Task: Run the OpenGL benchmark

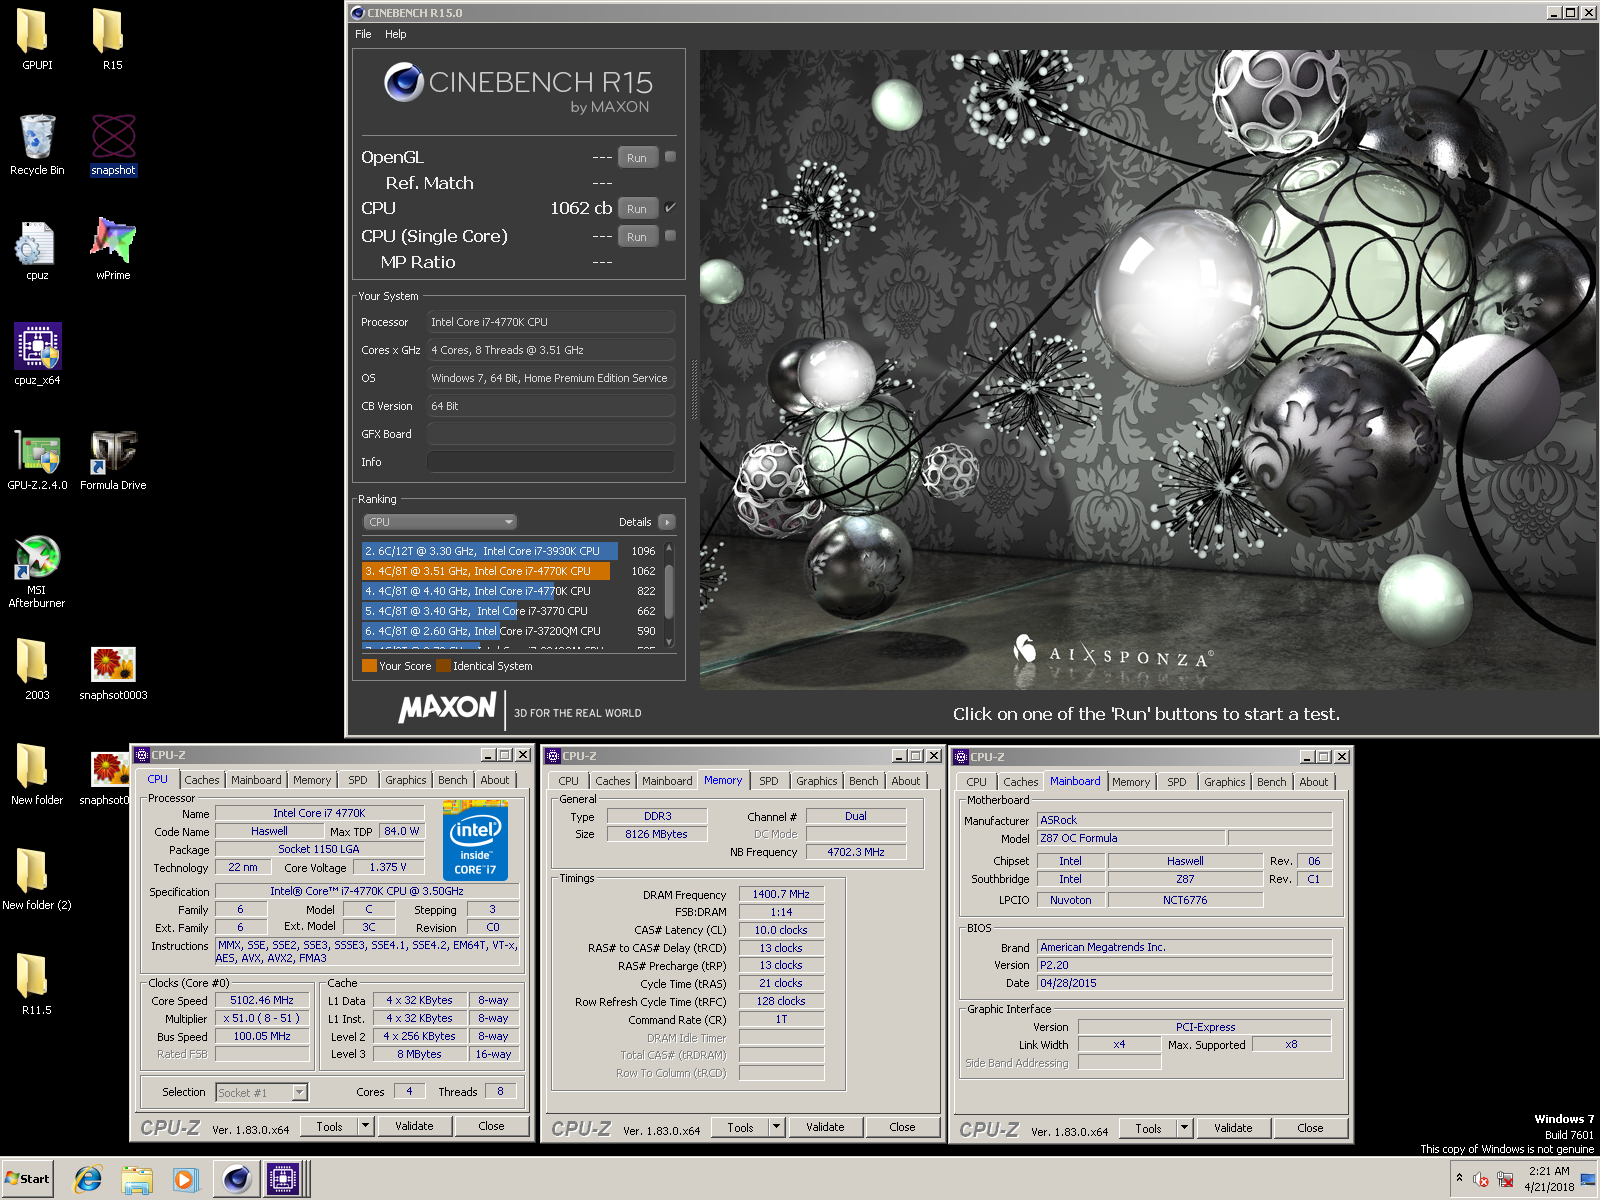Action: pos(637,157)
